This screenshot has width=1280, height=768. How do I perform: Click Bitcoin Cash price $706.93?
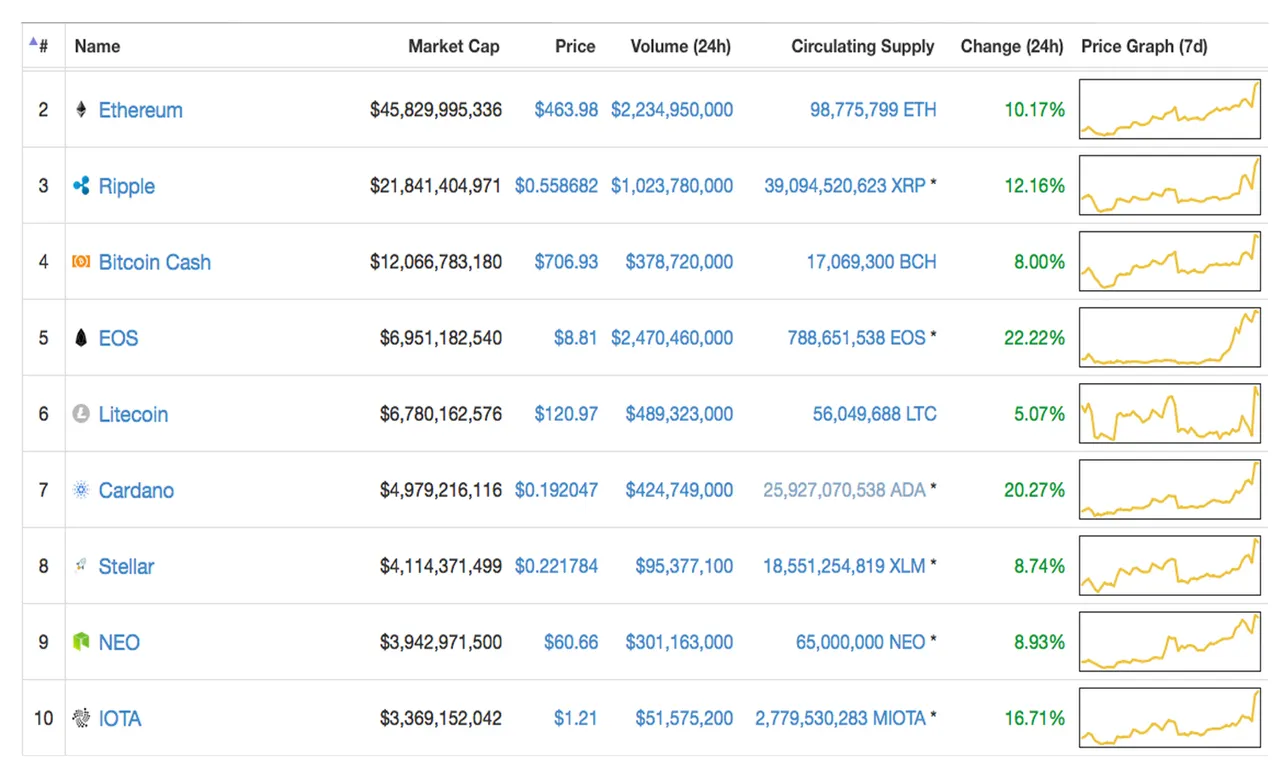click(x=566, y=262)
